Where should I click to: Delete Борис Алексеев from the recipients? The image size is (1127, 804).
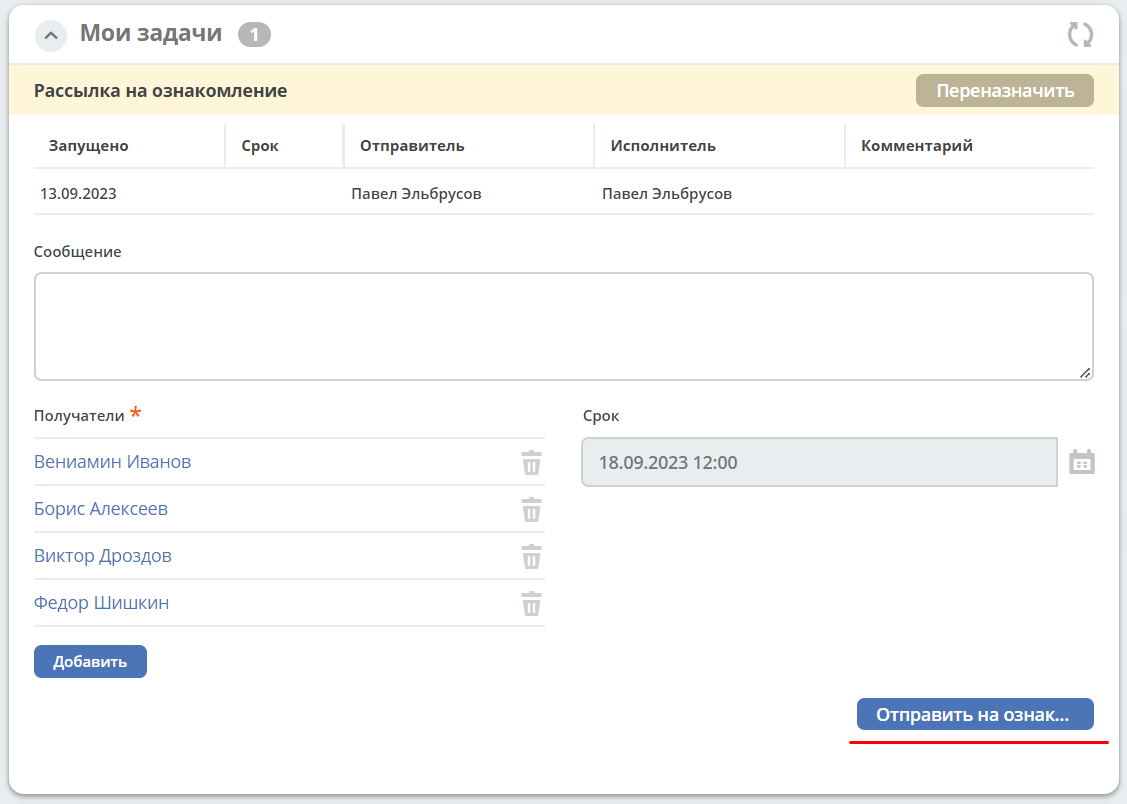point(531,510)
